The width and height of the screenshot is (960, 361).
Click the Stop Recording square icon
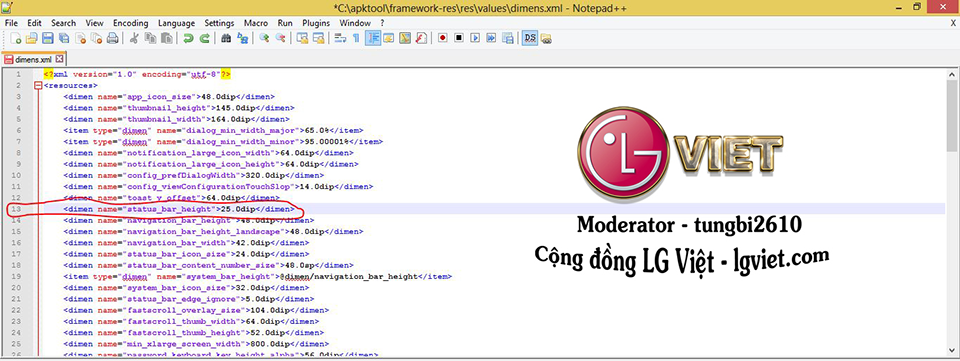click(x=459, y=38)
